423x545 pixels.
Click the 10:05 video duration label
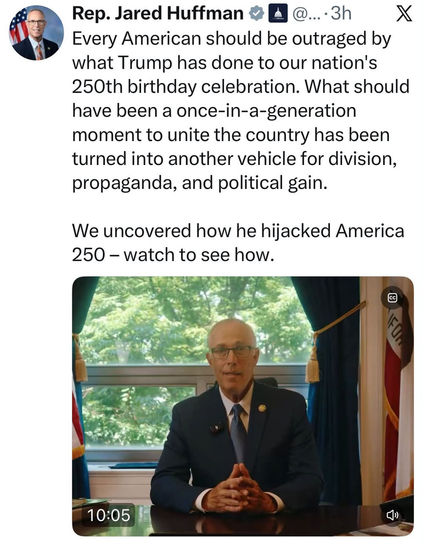pos(108,515)
